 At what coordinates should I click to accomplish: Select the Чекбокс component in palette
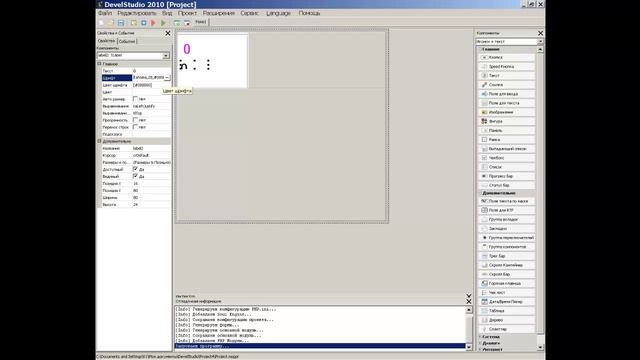[507, 158]
